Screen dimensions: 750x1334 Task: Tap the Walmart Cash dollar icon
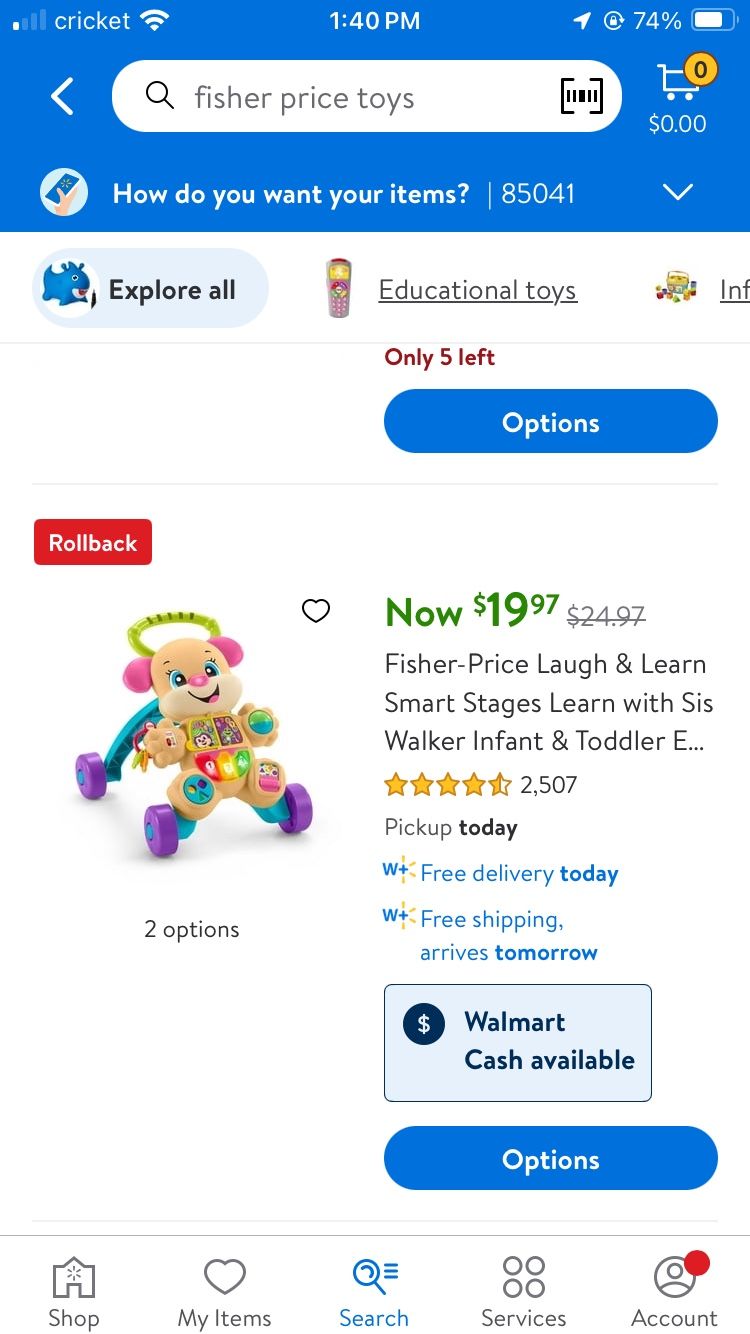[424, 1023]
